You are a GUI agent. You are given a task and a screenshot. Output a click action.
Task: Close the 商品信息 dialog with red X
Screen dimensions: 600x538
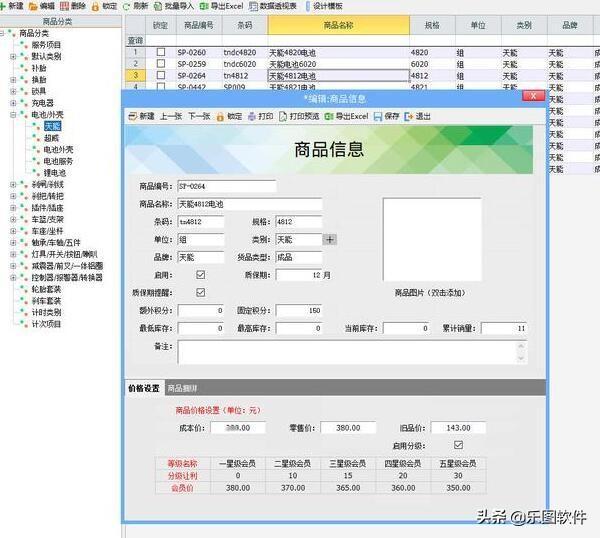[x=533, y=96]
